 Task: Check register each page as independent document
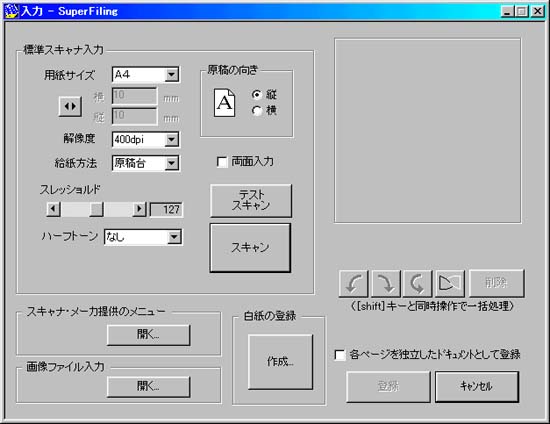pos(340,355)
